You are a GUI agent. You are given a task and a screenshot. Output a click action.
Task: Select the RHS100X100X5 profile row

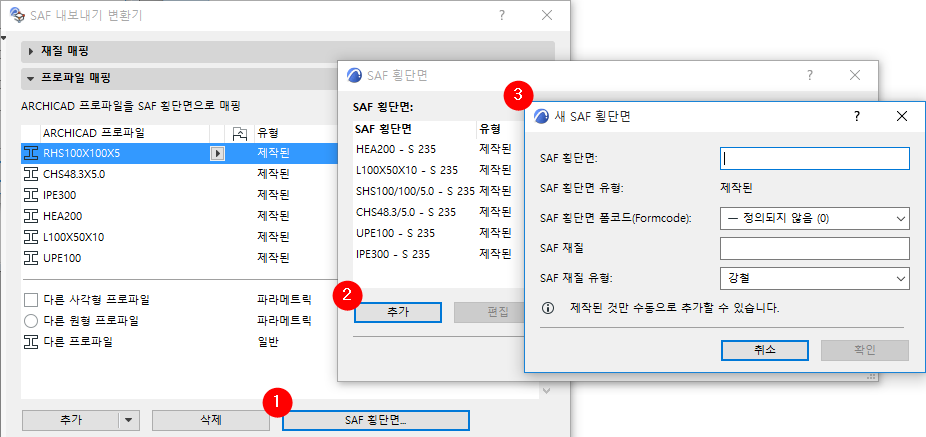[179, 153]
